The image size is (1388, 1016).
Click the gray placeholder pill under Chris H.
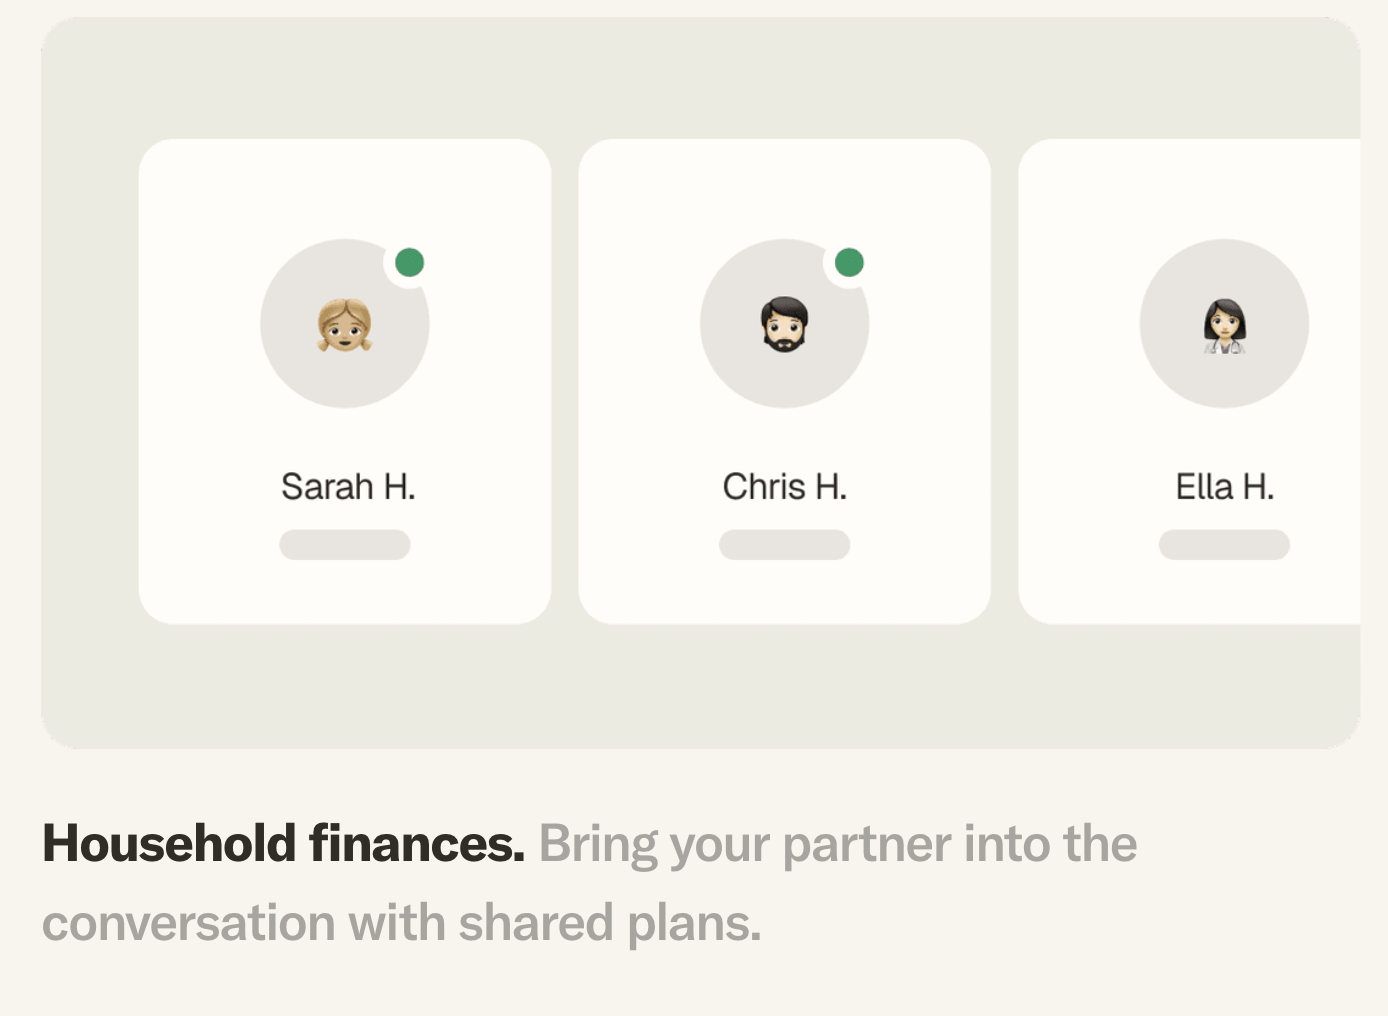[x=785, y=545]
